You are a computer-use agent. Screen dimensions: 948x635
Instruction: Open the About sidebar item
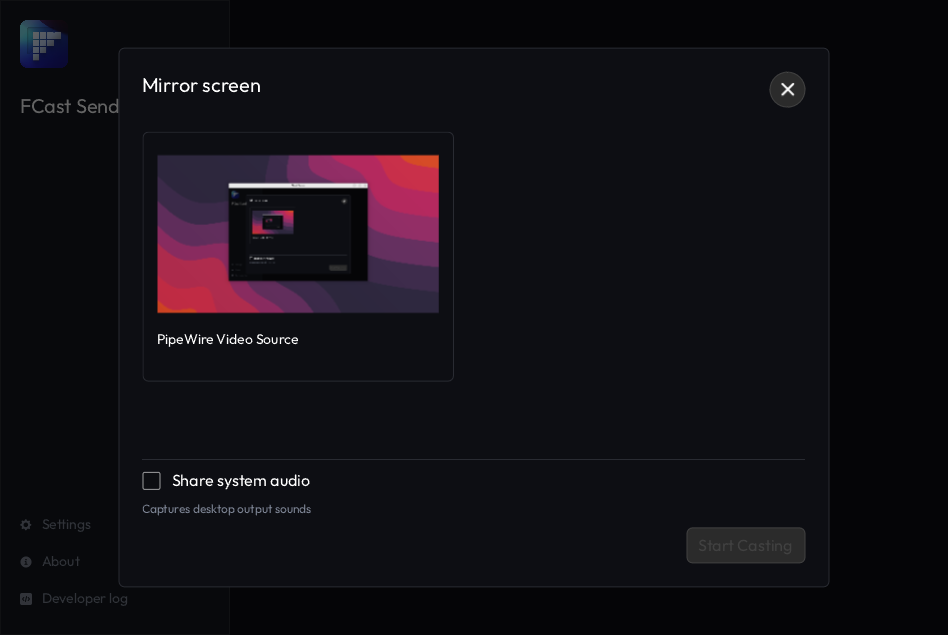tap(50, 562)
